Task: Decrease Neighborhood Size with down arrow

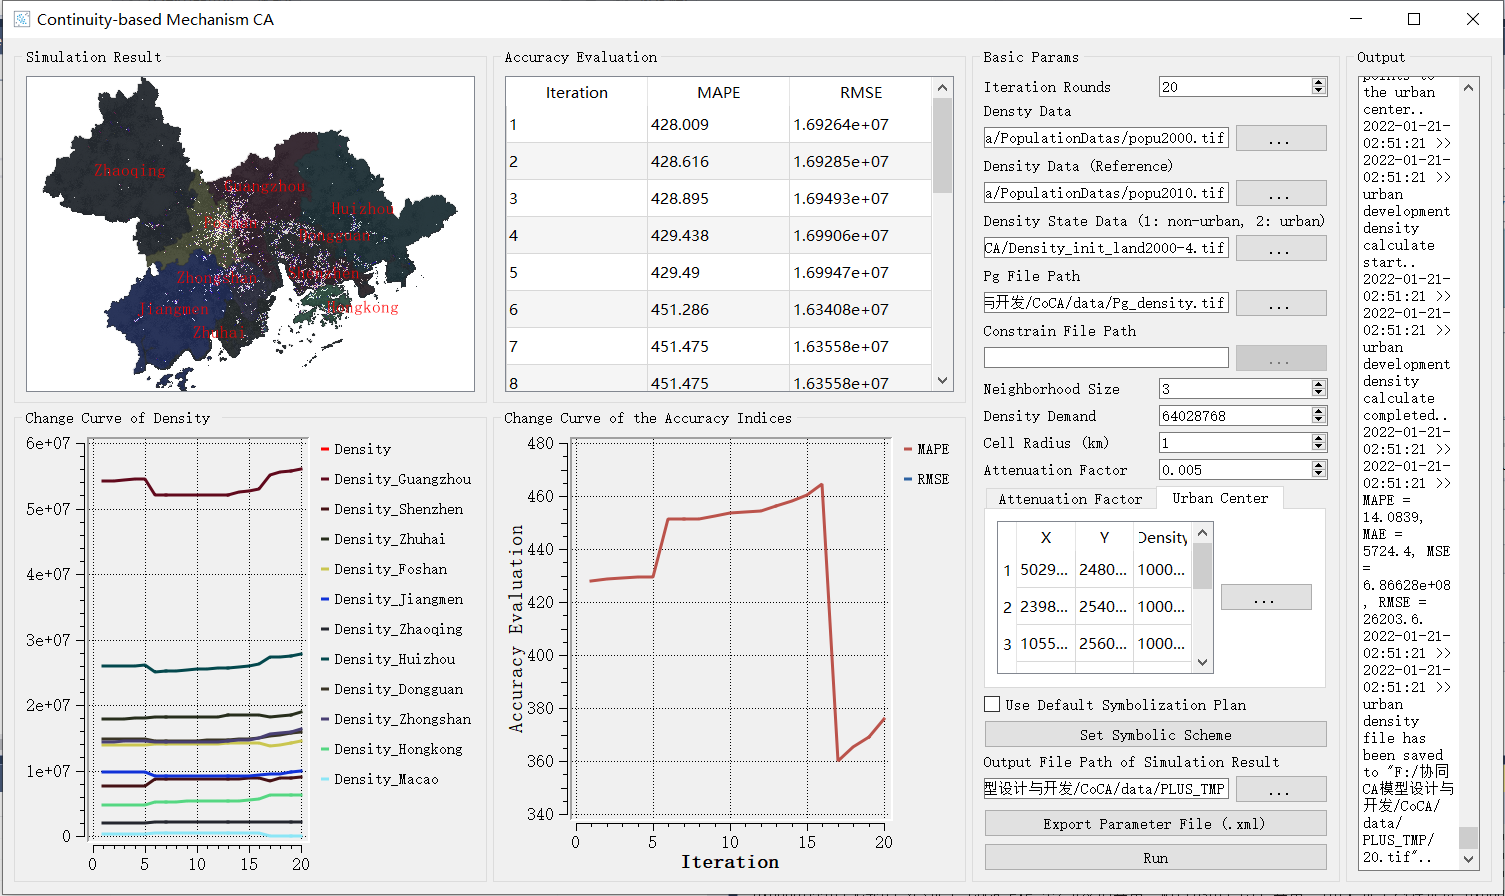Action: pos(1319,393)
